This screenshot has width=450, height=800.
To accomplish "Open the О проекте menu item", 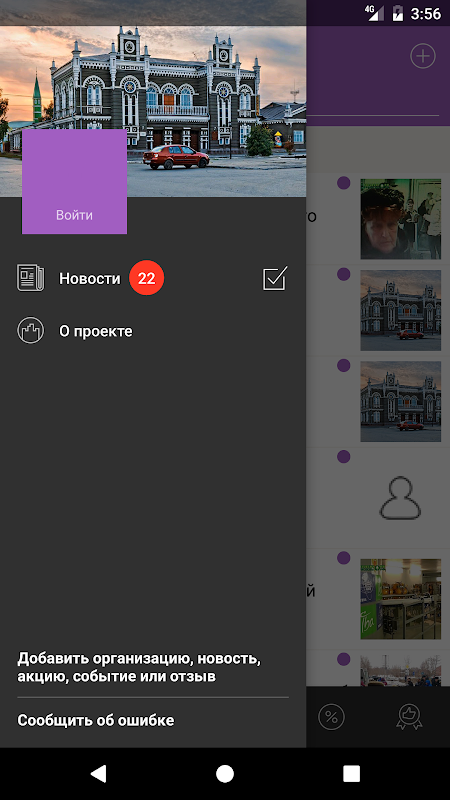I will (153, 331).
